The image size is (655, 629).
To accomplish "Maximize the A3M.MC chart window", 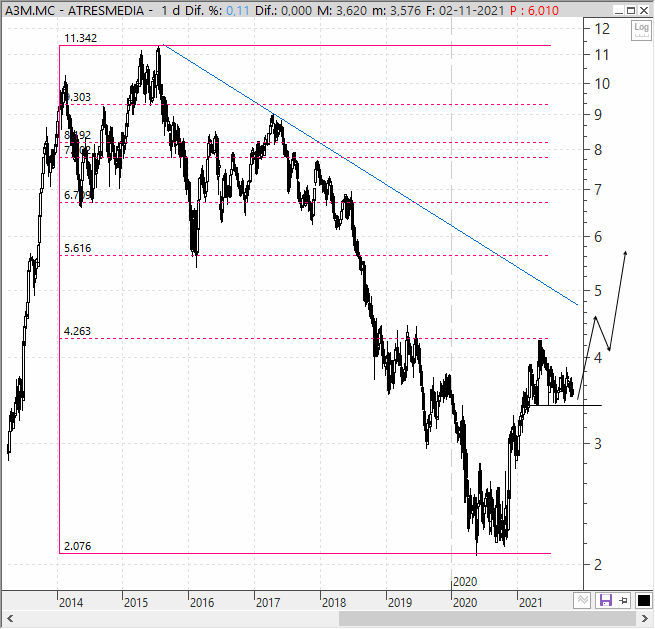I will point(632,10).
